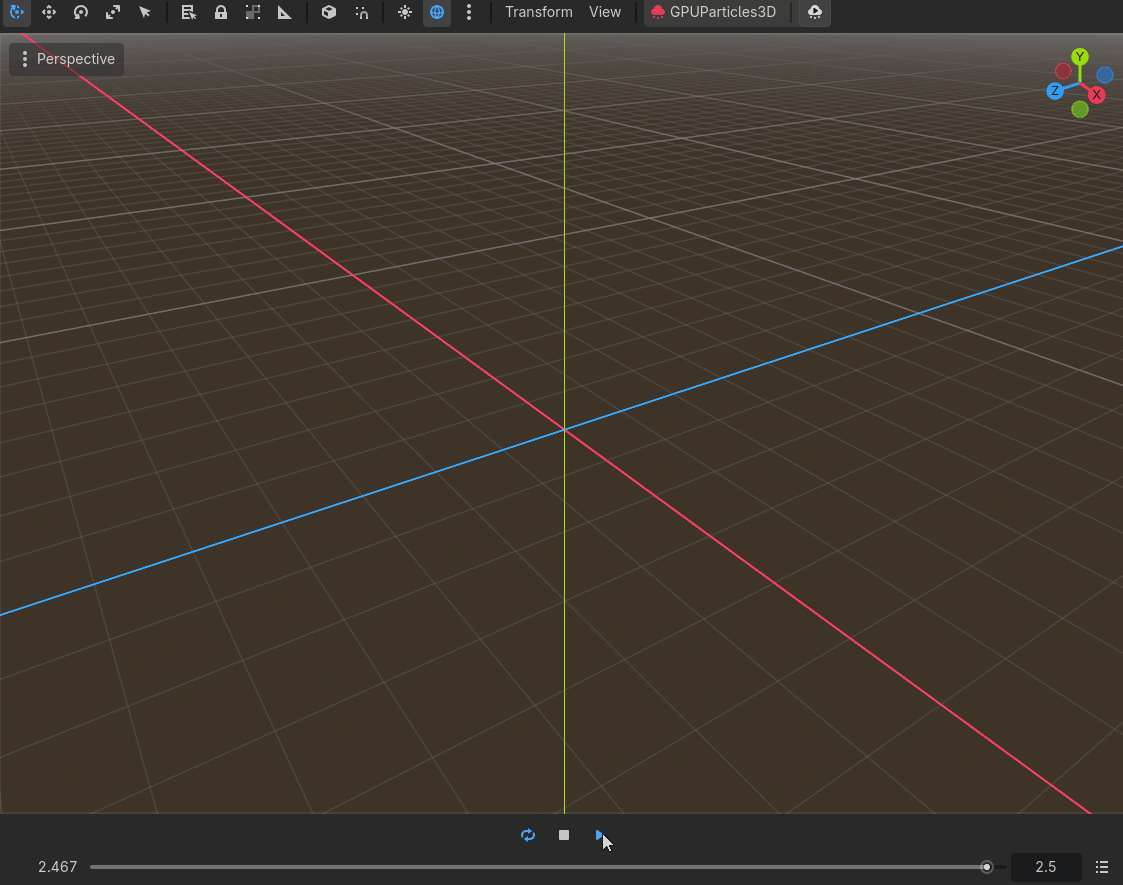Click the particle timeline slider handle
The height and width of the screenshot is (885, 1123).
click(986, 867)
